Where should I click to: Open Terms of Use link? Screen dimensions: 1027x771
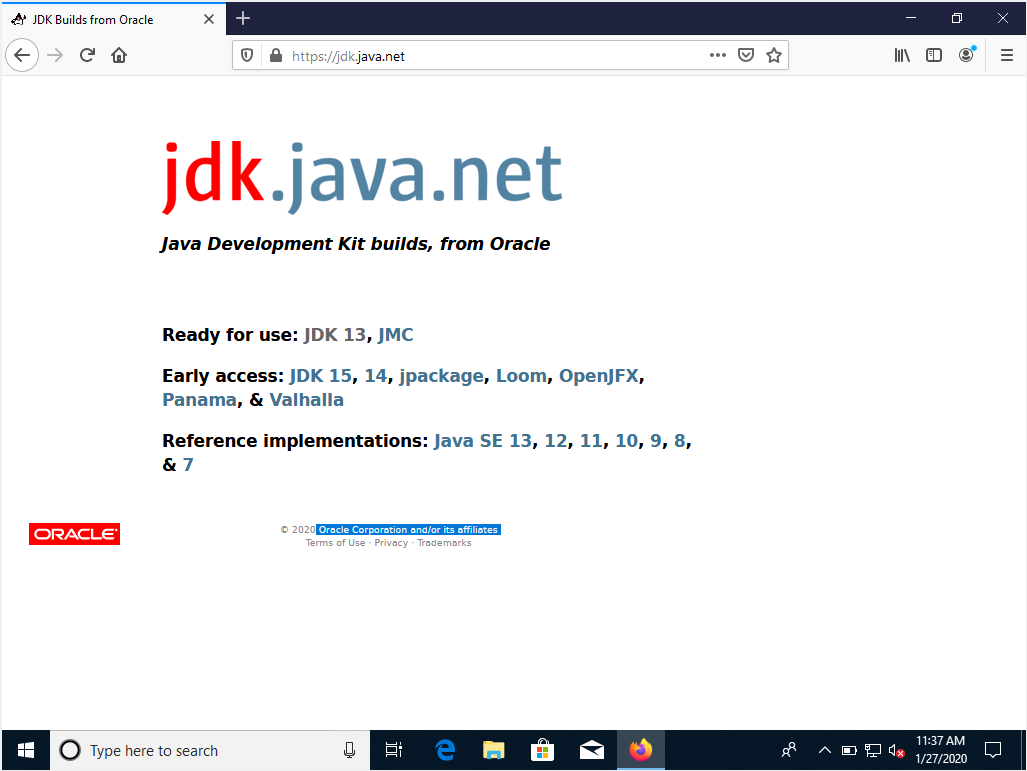(x=335, y=542)
